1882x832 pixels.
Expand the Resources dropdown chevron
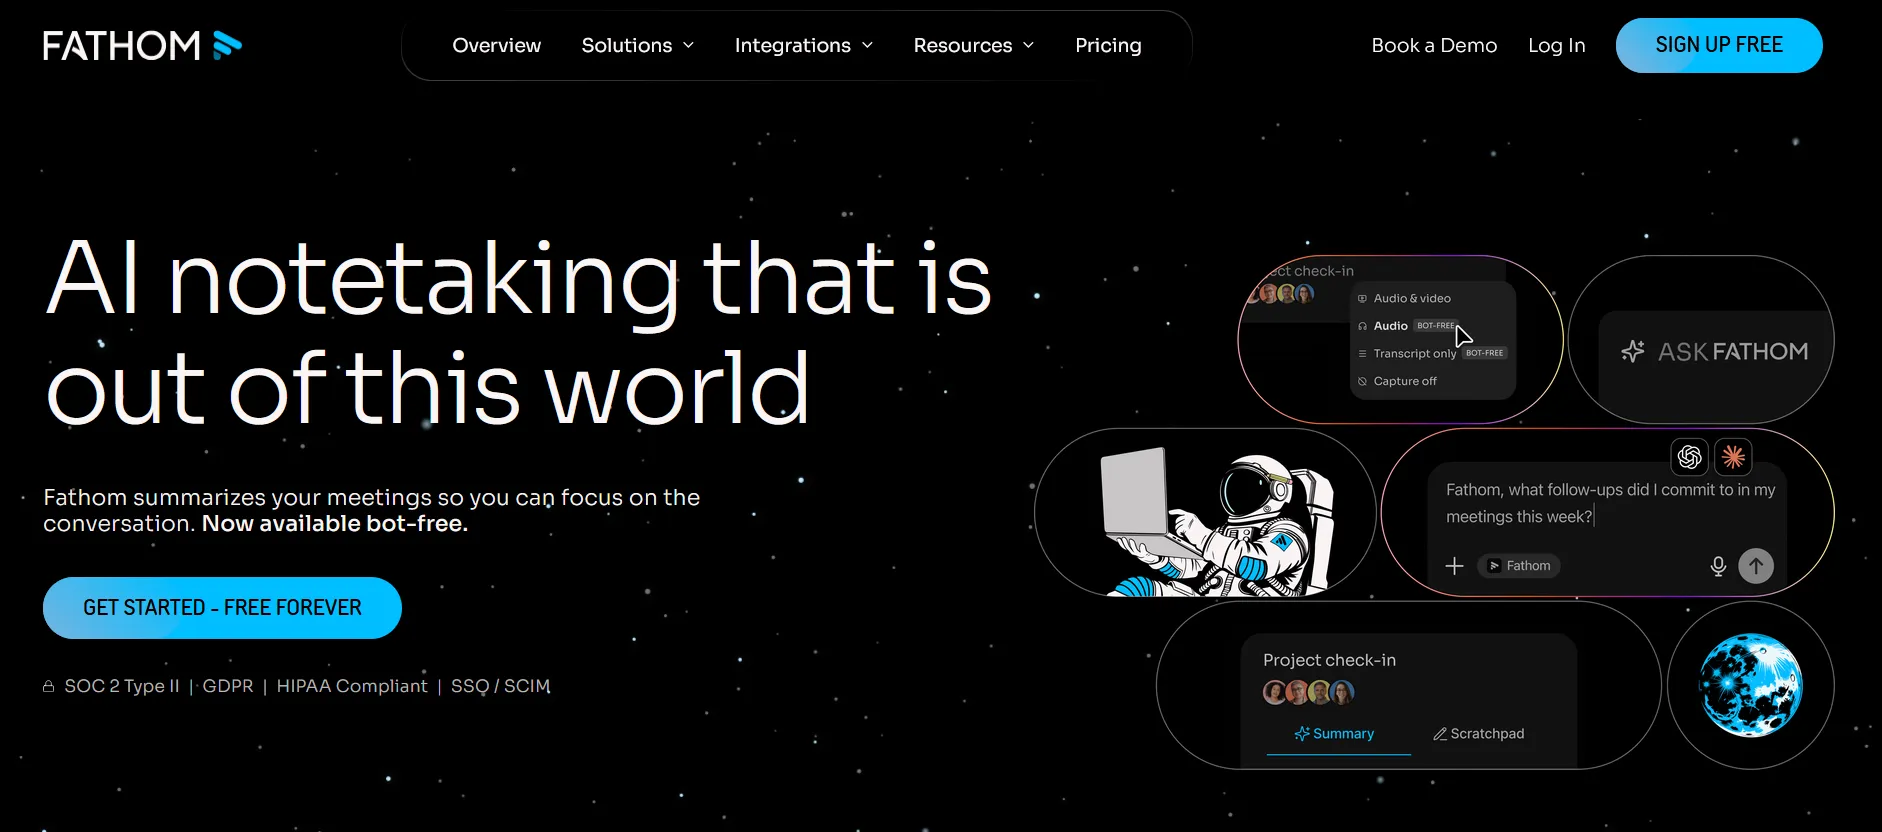1028,45
